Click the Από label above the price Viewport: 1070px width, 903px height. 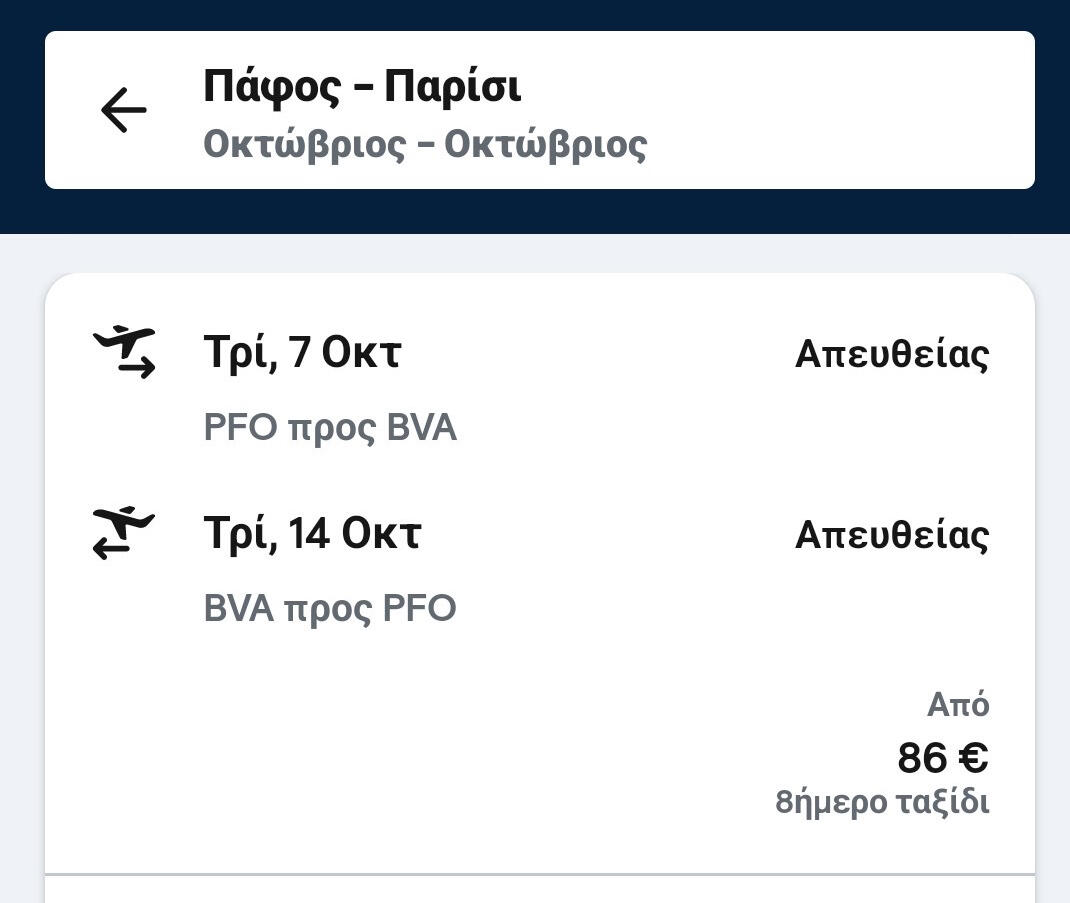pos(957,705)
